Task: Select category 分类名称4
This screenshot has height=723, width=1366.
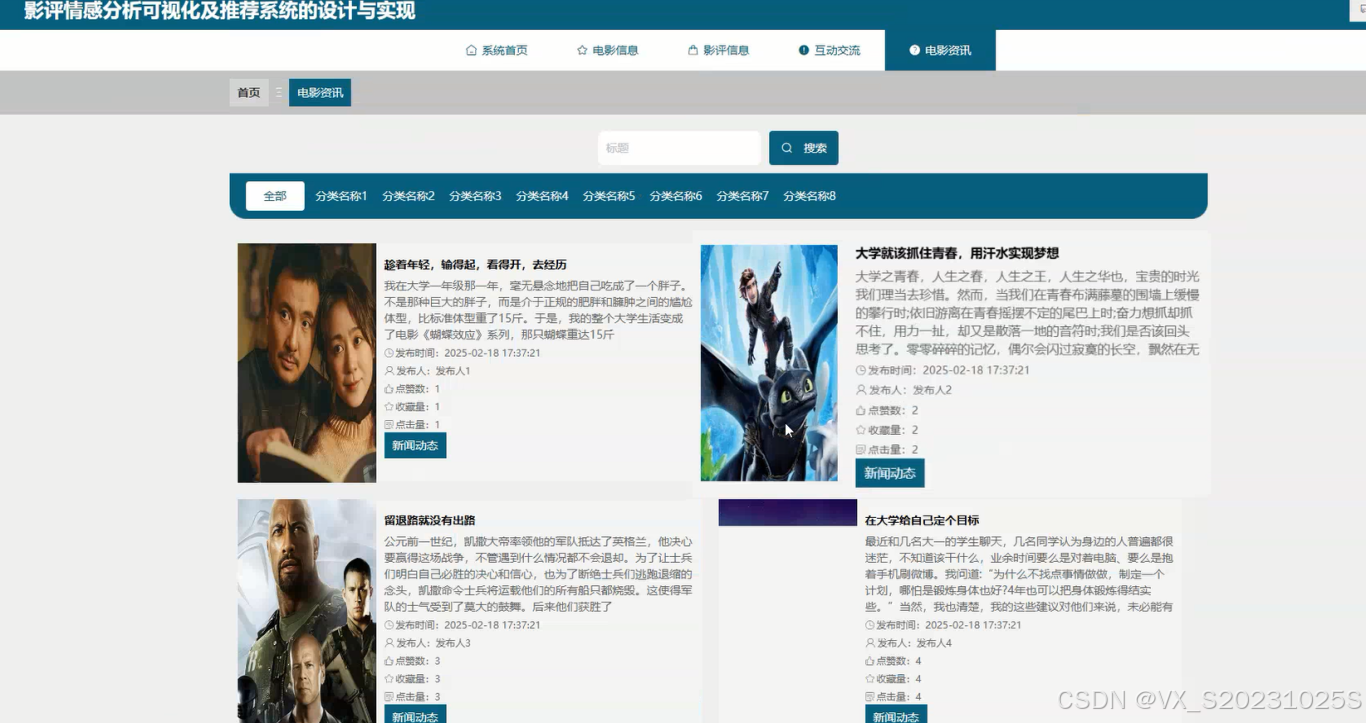Action: pos(542,196)
